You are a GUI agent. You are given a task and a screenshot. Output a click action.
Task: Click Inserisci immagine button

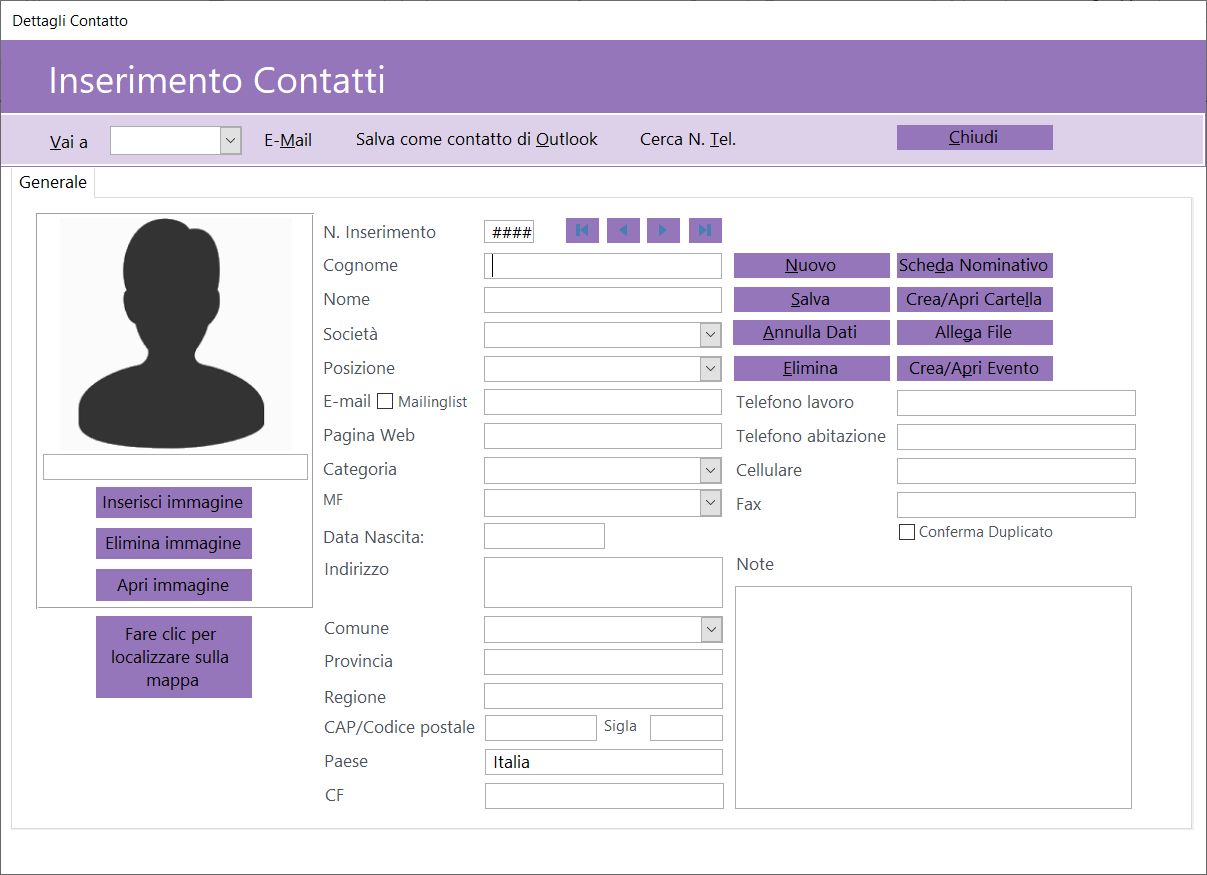[x=173, y=502]
